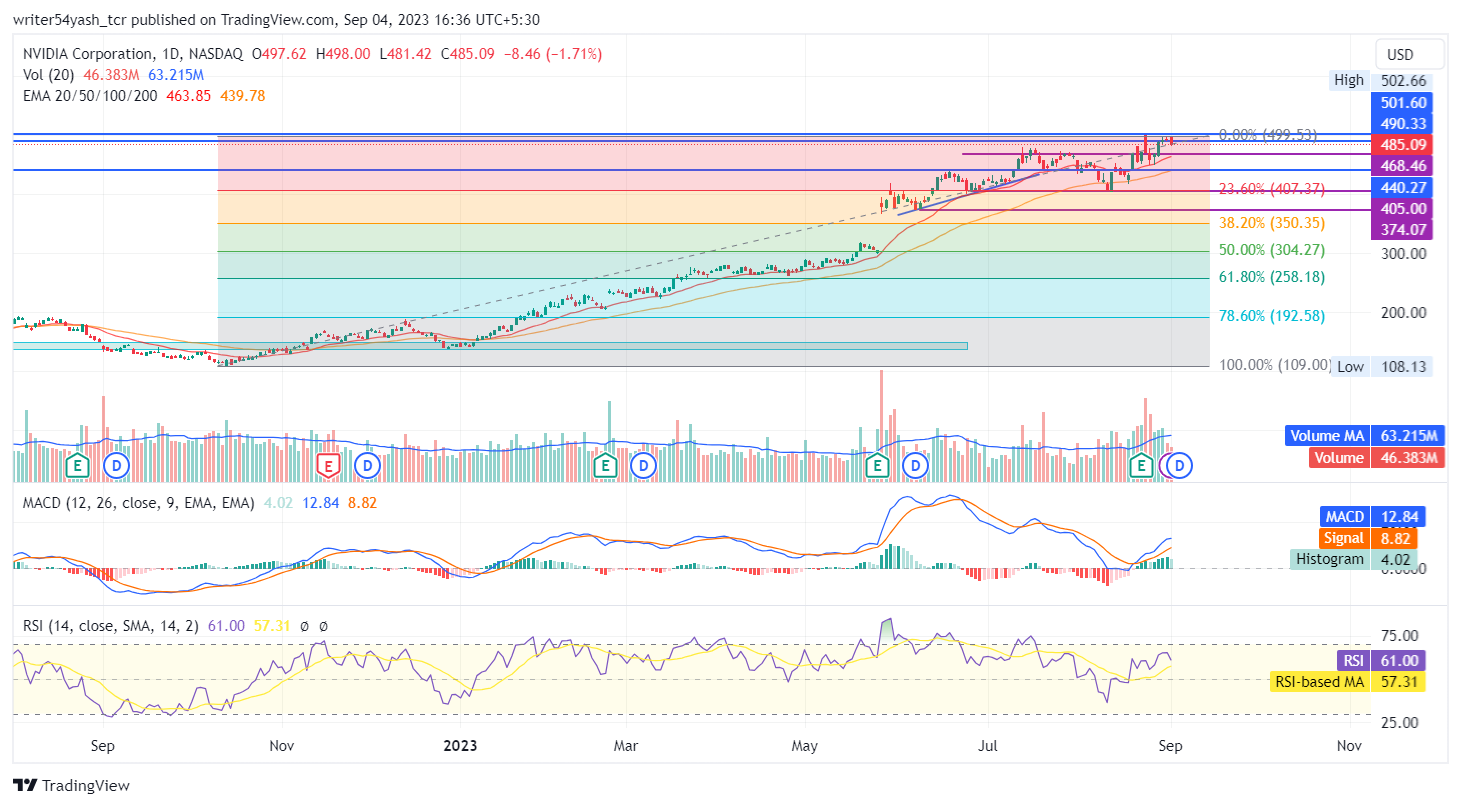Viewport: 1461px width, 807px height.
Task: Click the blue Volume MA label on the scale
Action: coord(1326,436)
